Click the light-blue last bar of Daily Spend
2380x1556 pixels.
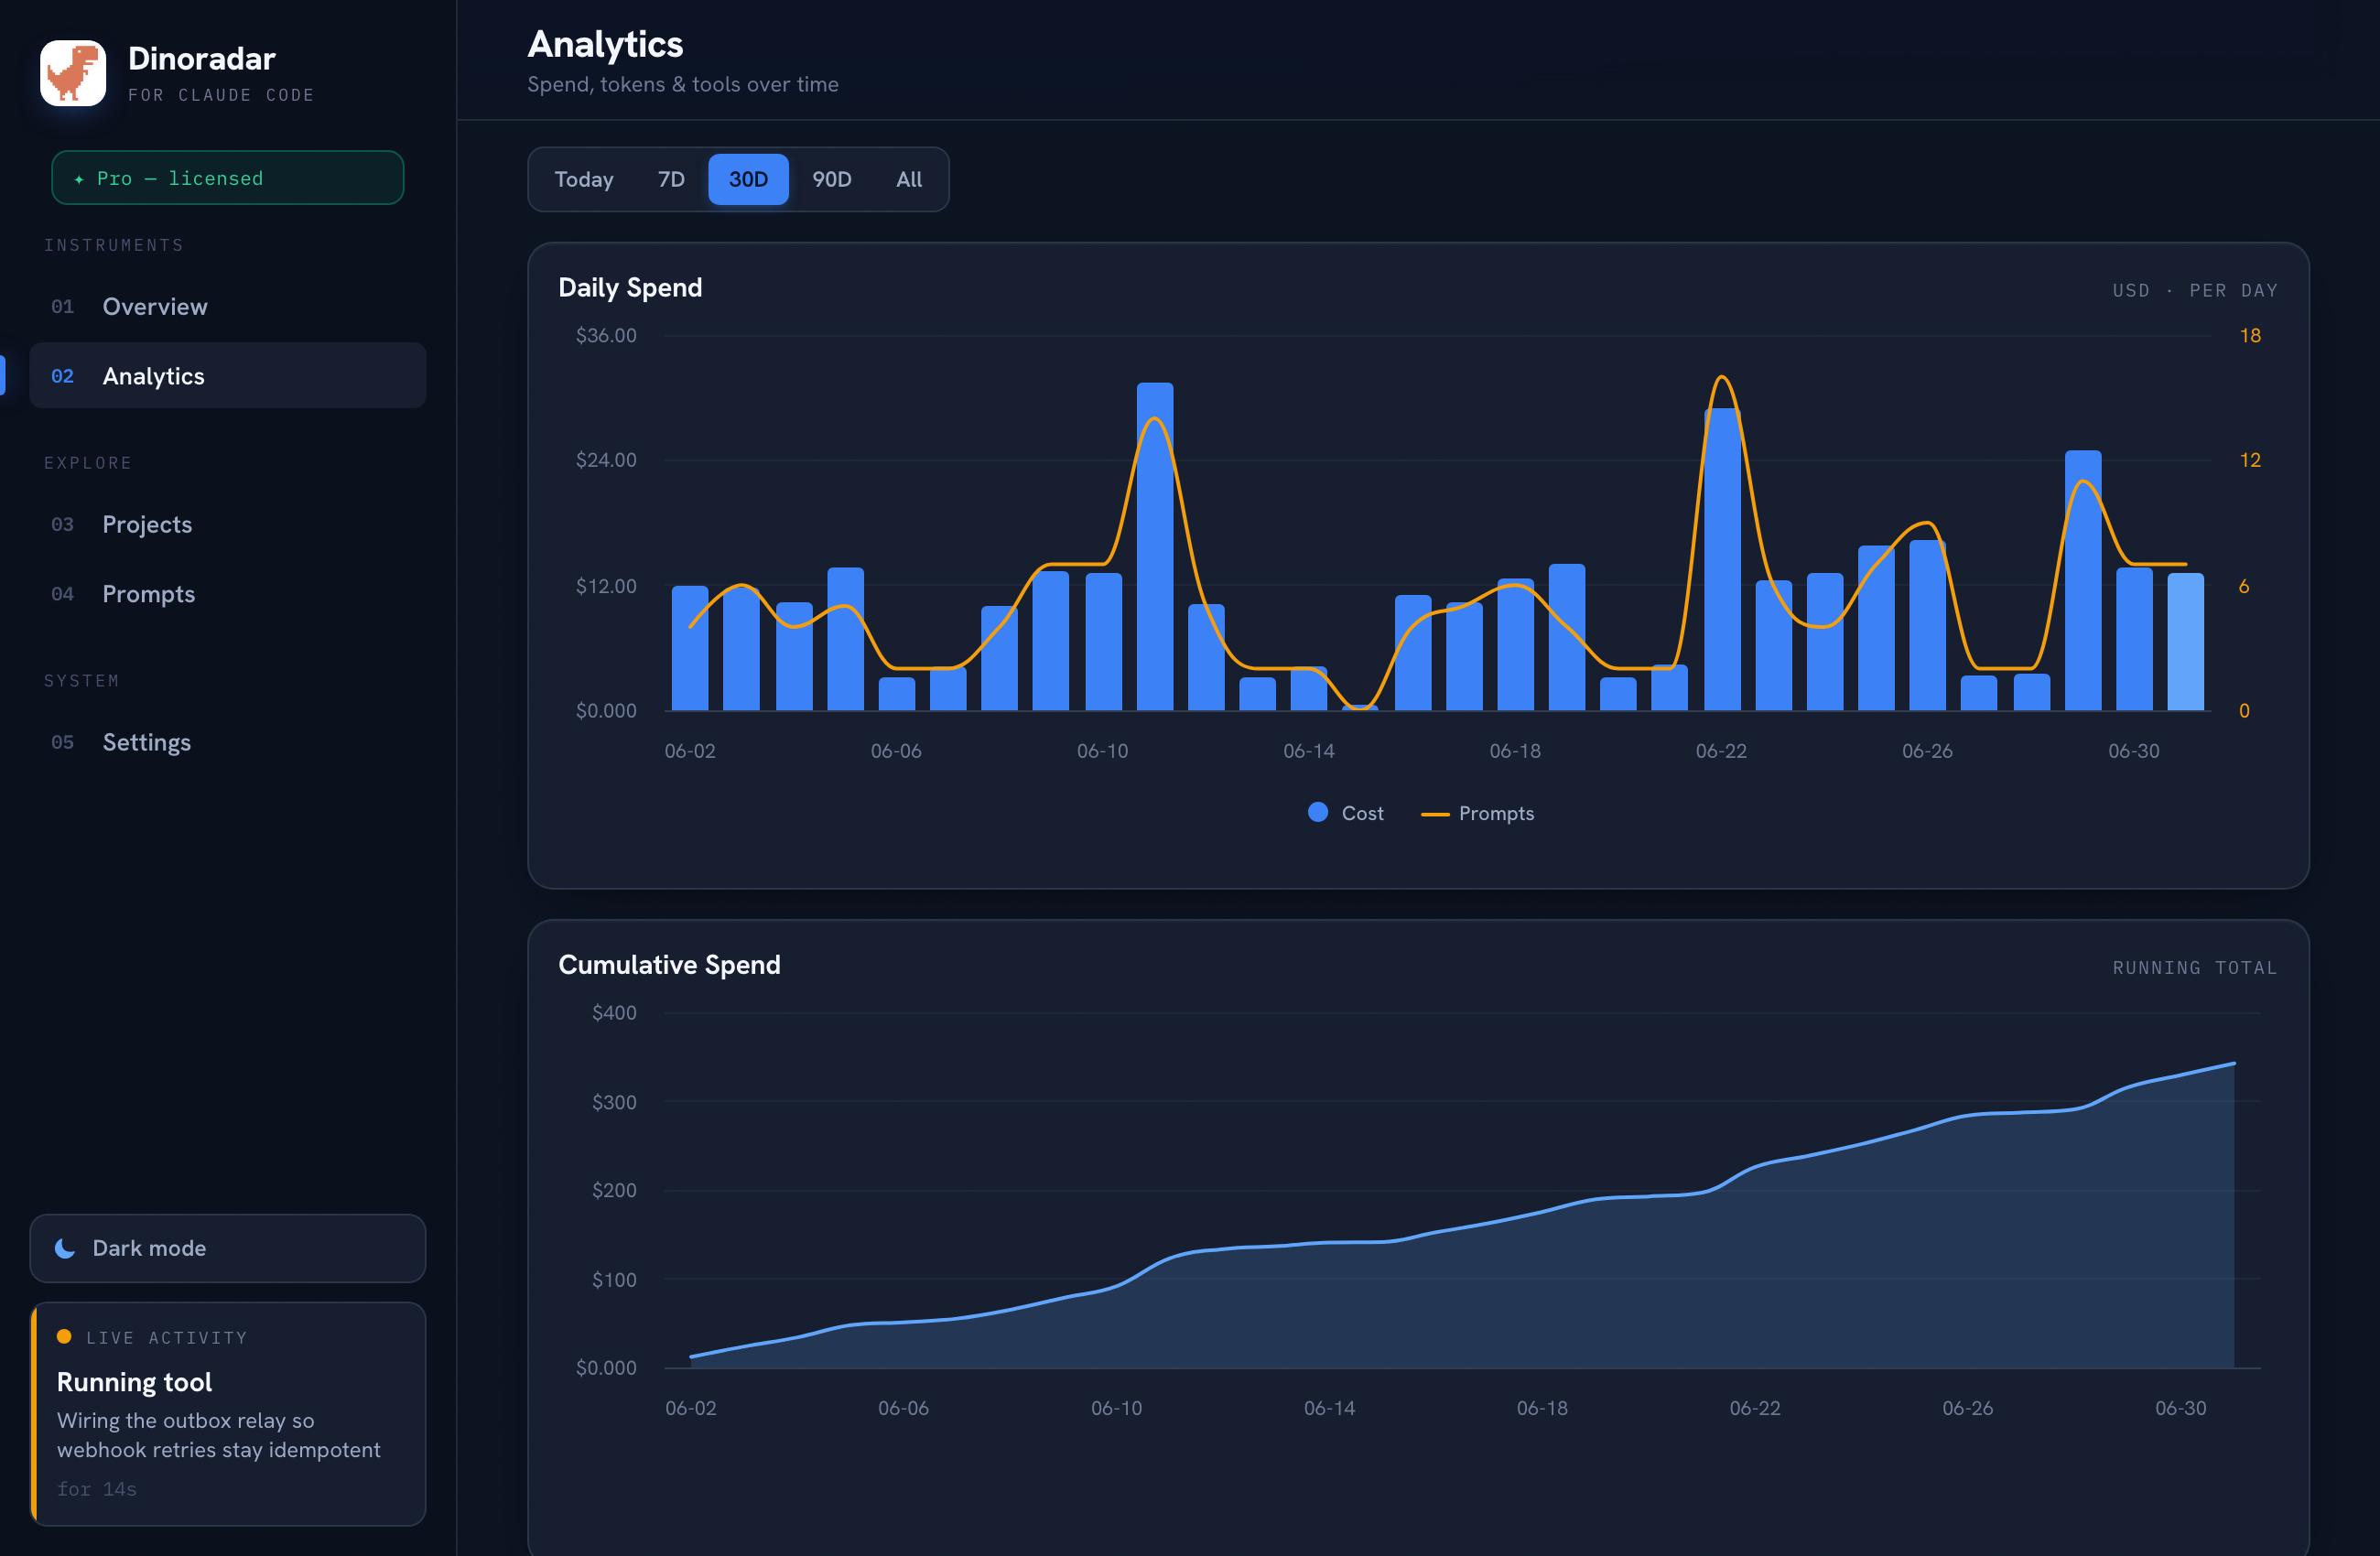click(2186, 642)
